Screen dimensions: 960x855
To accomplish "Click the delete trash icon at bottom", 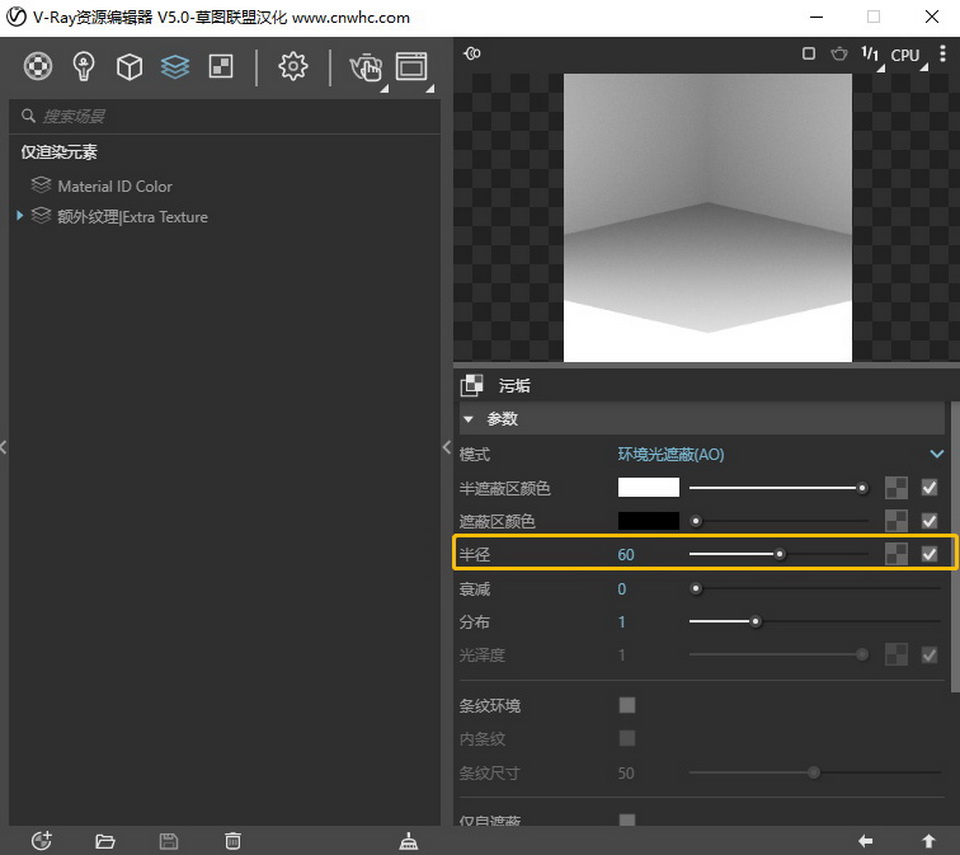I will [232, 841].
